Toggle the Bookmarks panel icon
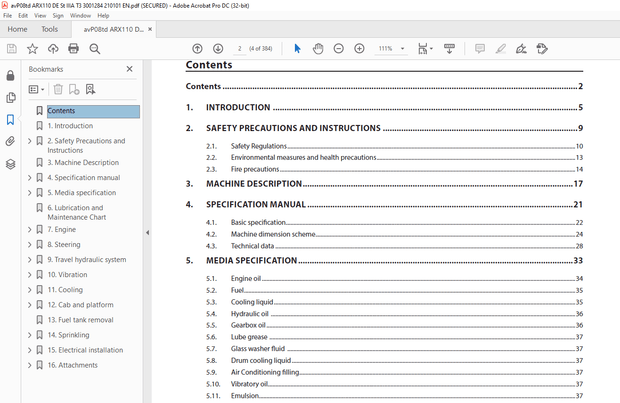 point(10,119)
